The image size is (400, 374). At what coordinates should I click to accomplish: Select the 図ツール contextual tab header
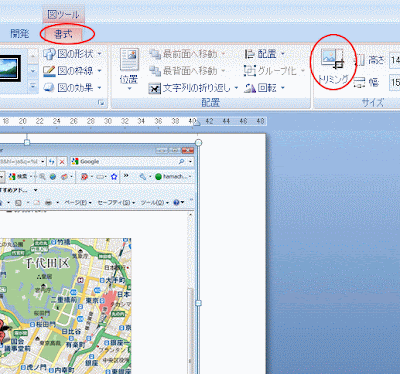[63, 15]
